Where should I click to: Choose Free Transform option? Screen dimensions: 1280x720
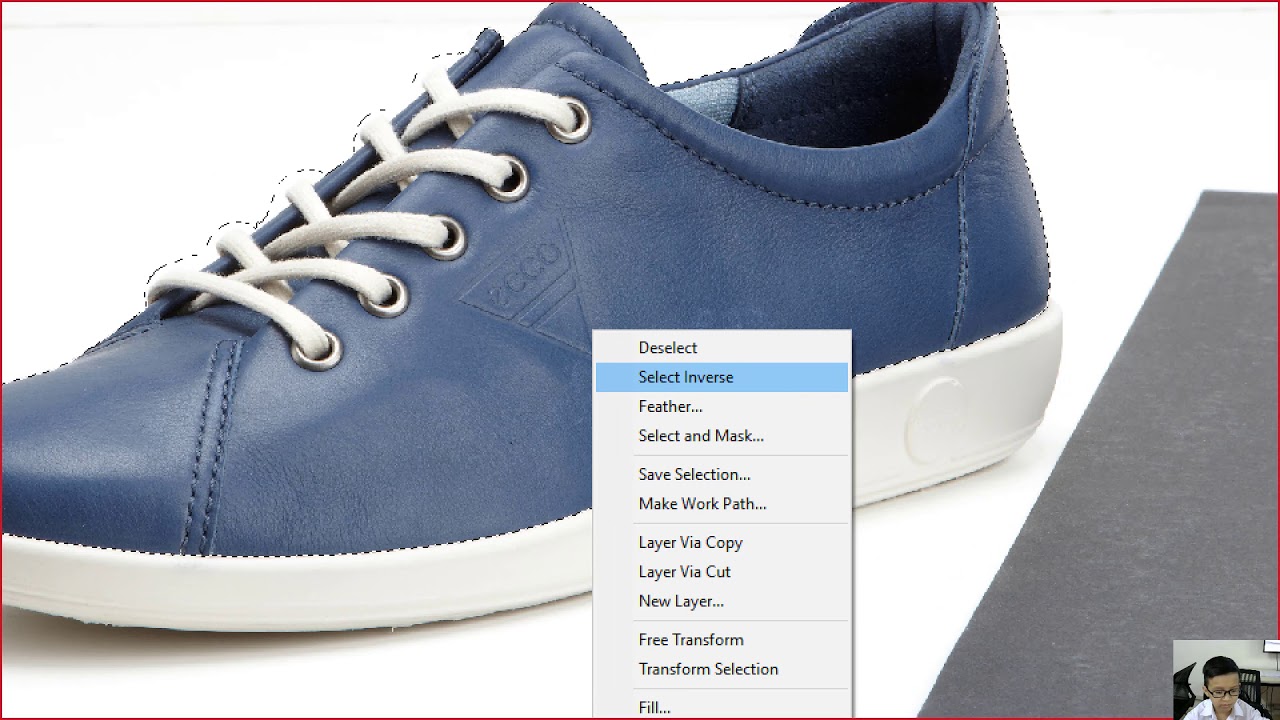pos(721,639)
